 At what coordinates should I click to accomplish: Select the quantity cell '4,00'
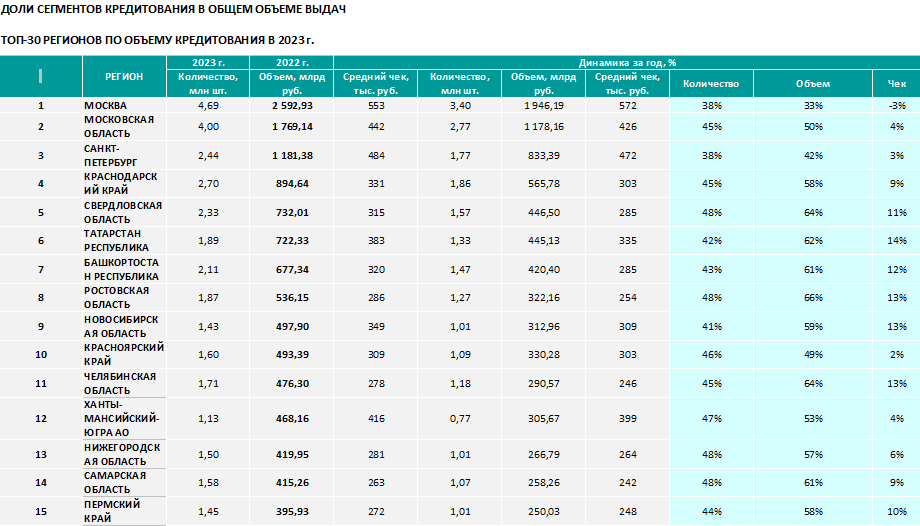pos(208,127)
